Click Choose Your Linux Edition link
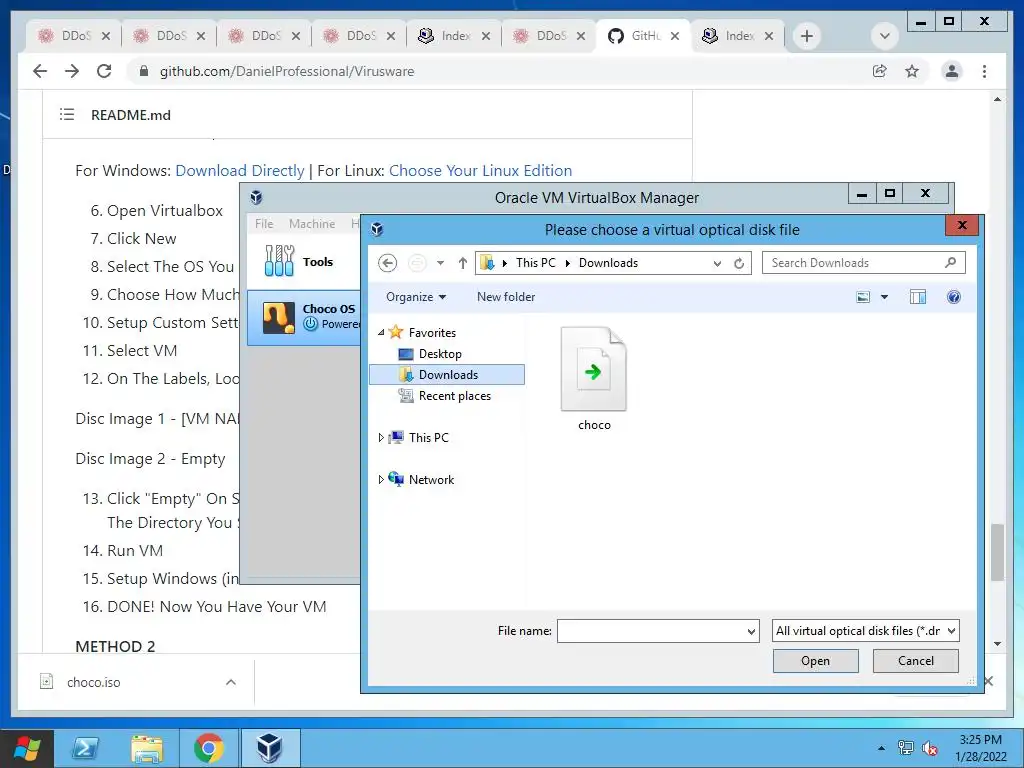Viewport: 1024px width, 768px height. (480, 170)
